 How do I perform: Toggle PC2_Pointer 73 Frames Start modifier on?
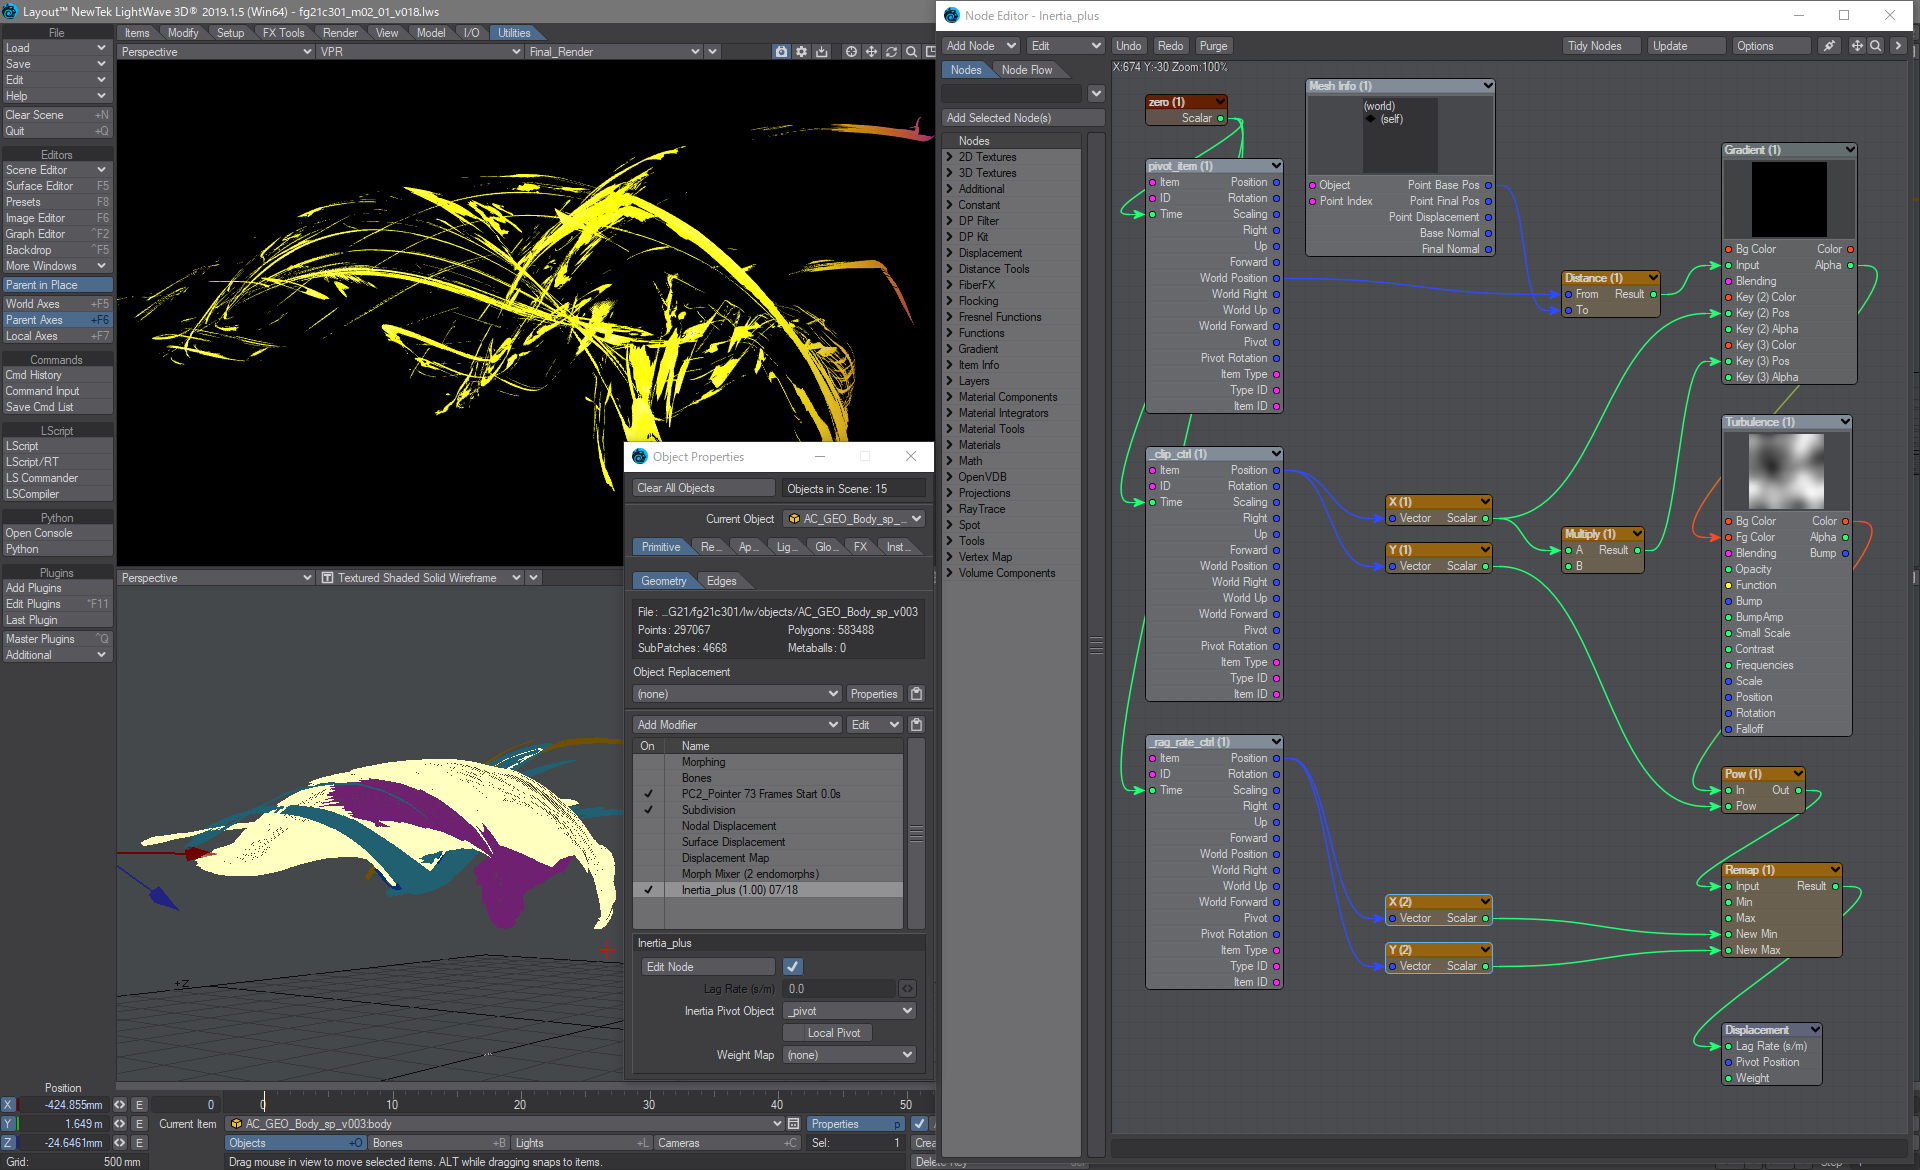coord(649,794)
